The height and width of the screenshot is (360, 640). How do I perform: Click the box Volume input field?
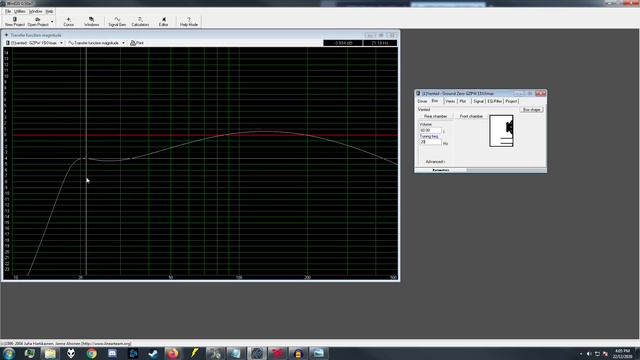[430, 130]
